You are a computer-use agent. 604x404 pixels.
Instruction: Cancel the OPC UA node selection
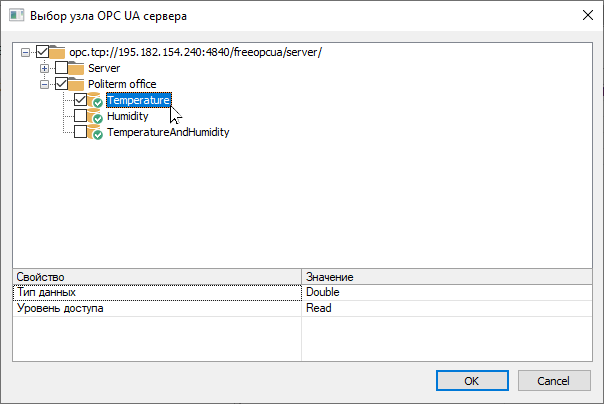tap(553, 381)
